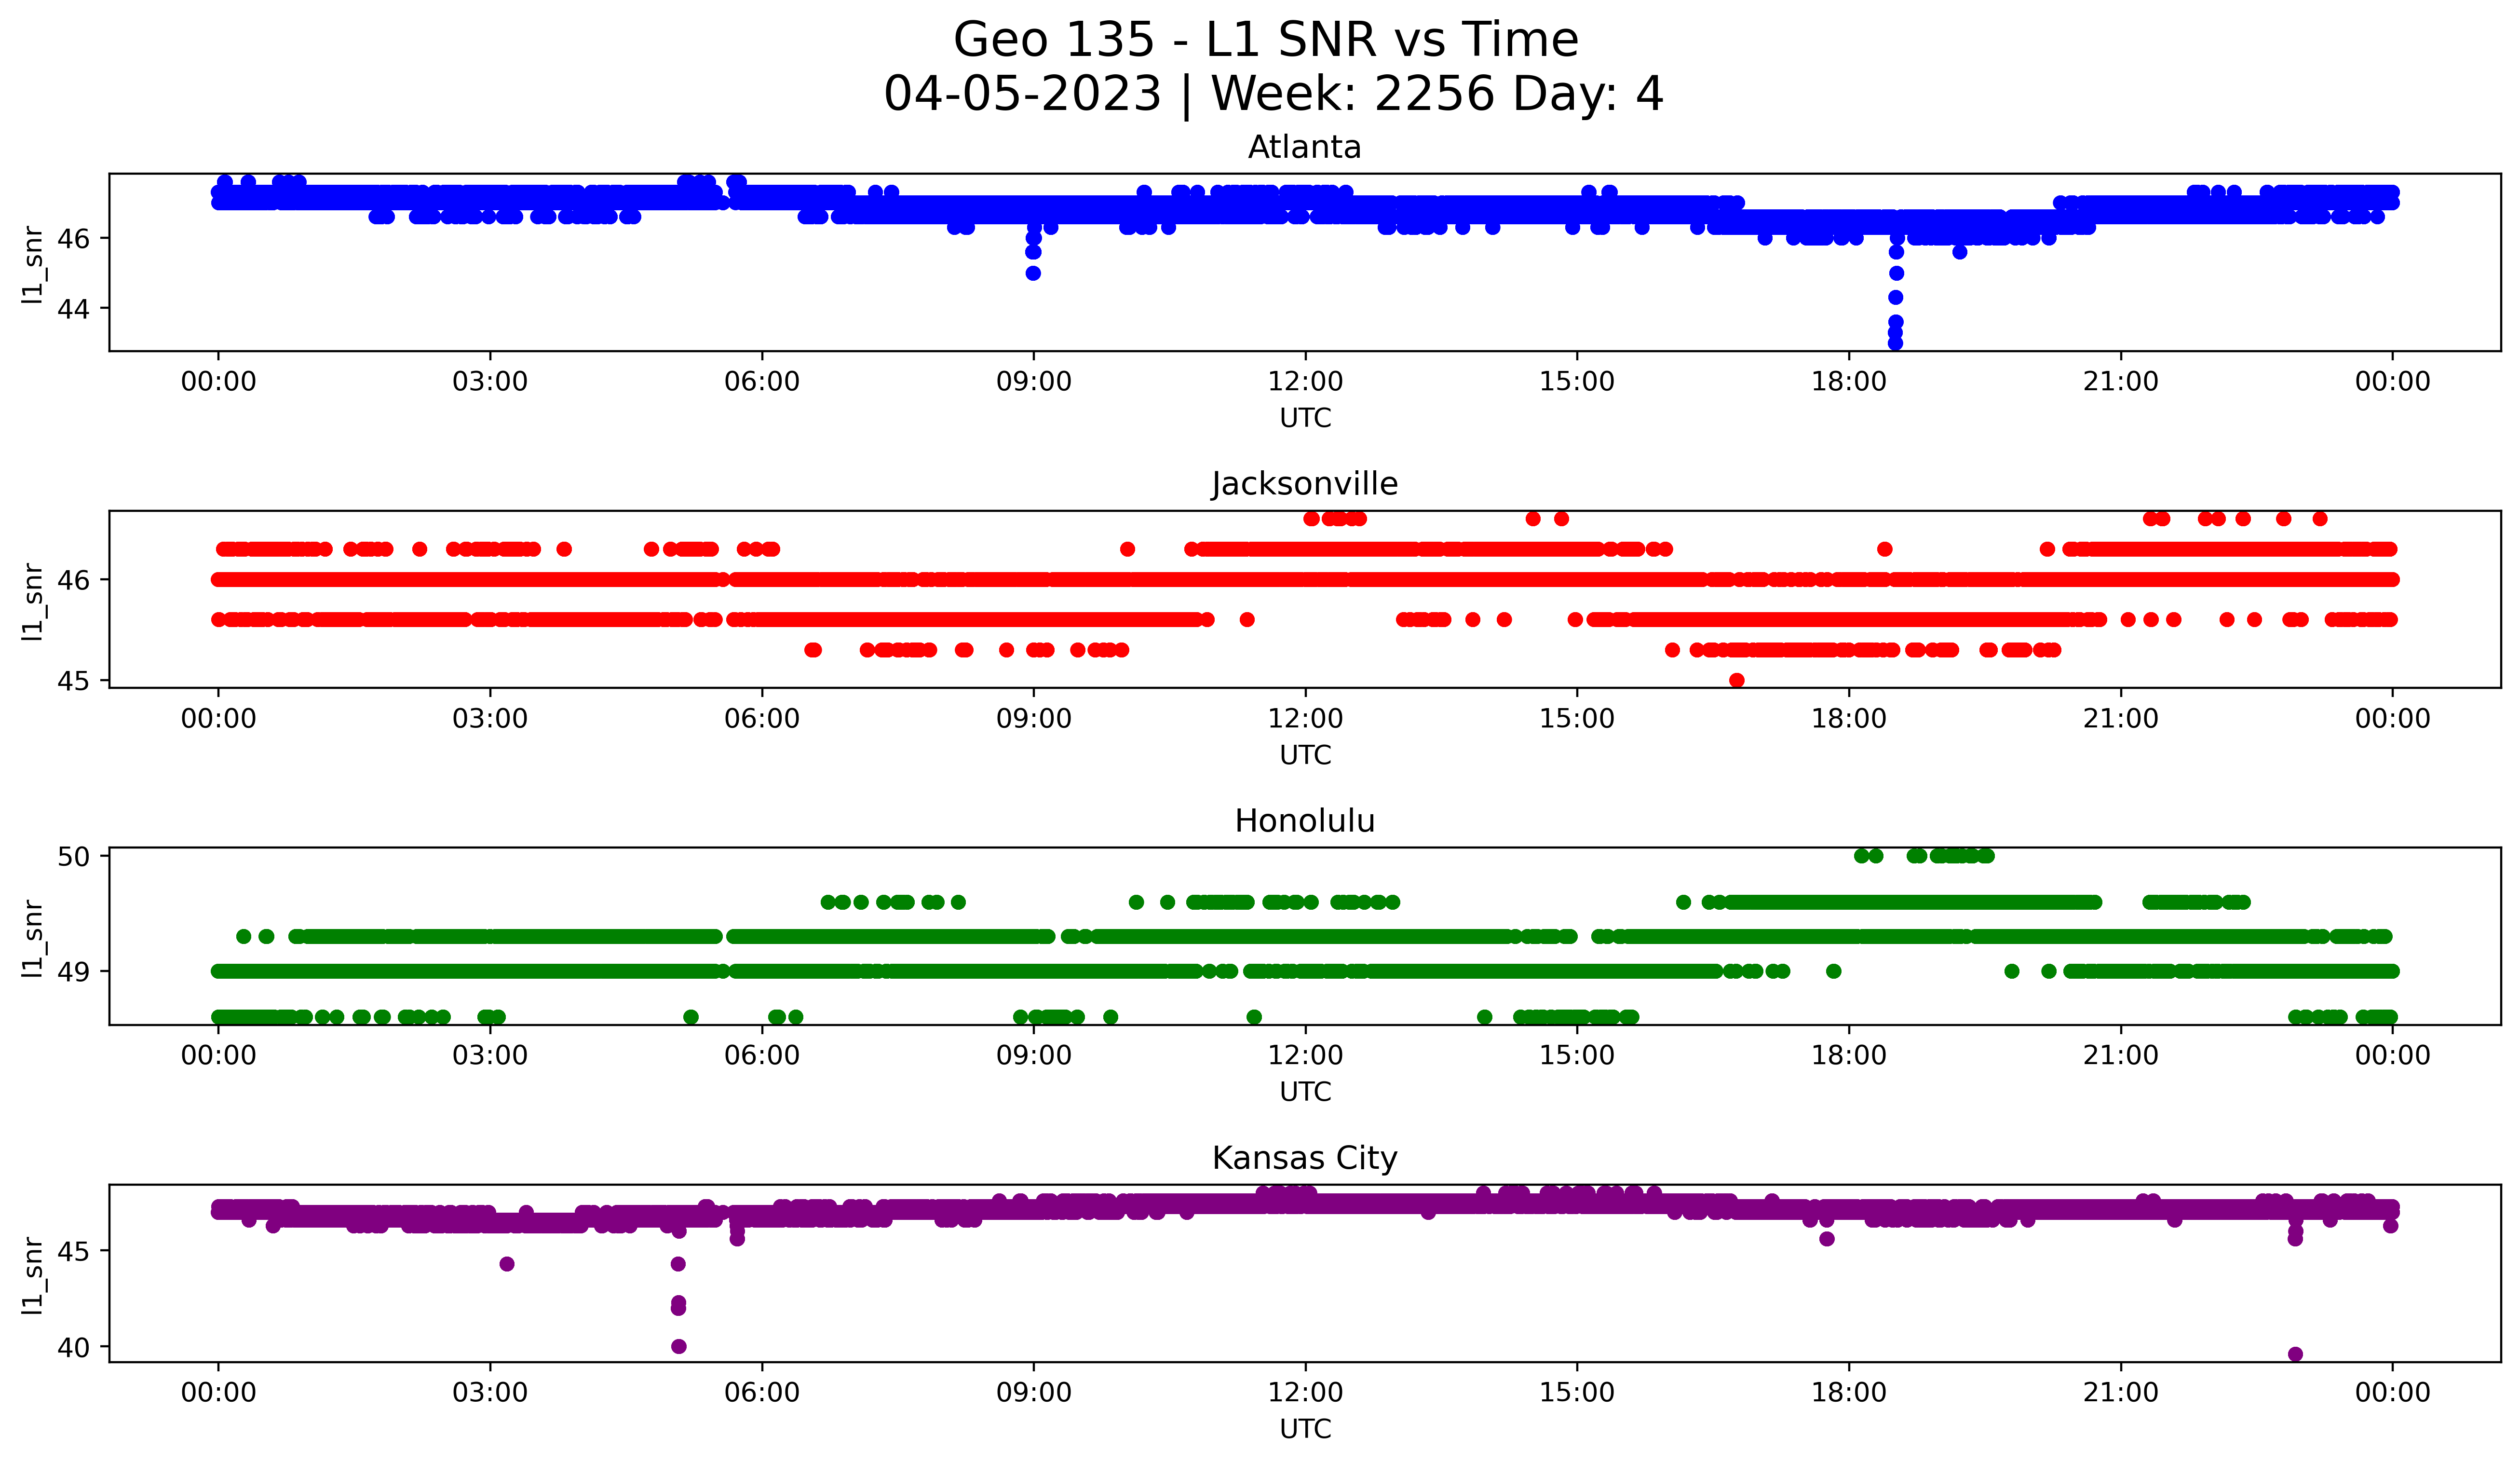Click the Honolulu subplot title
Screen dimensions: 2520x1463
point(1304,821)
